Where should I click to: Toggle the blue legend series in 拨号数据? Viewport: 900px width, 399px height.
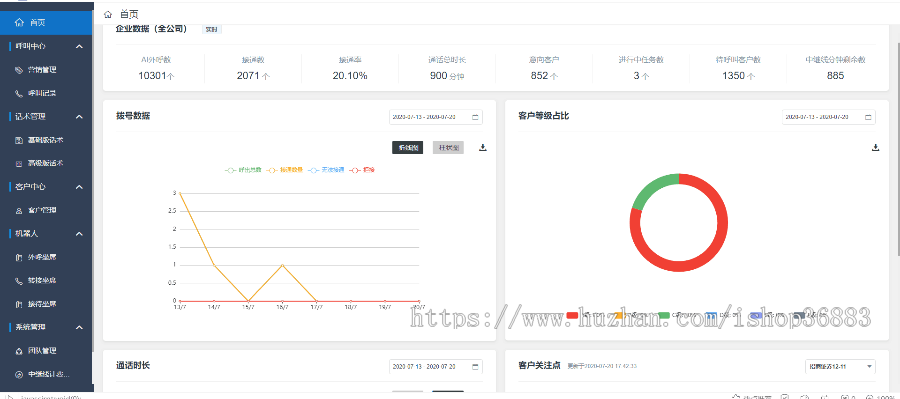click(326, 170)
